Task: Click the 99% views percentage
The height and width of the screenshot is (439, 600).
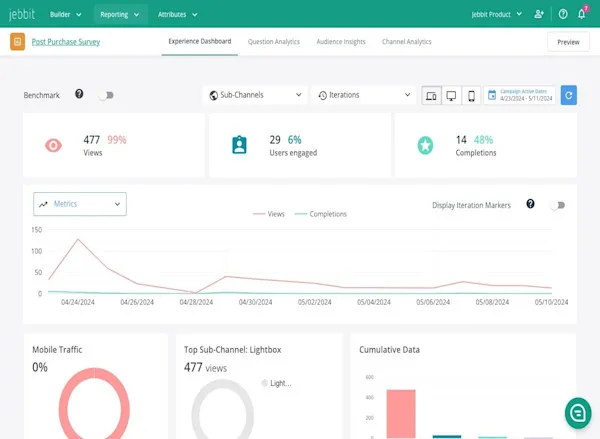Action: pos(117,140)
